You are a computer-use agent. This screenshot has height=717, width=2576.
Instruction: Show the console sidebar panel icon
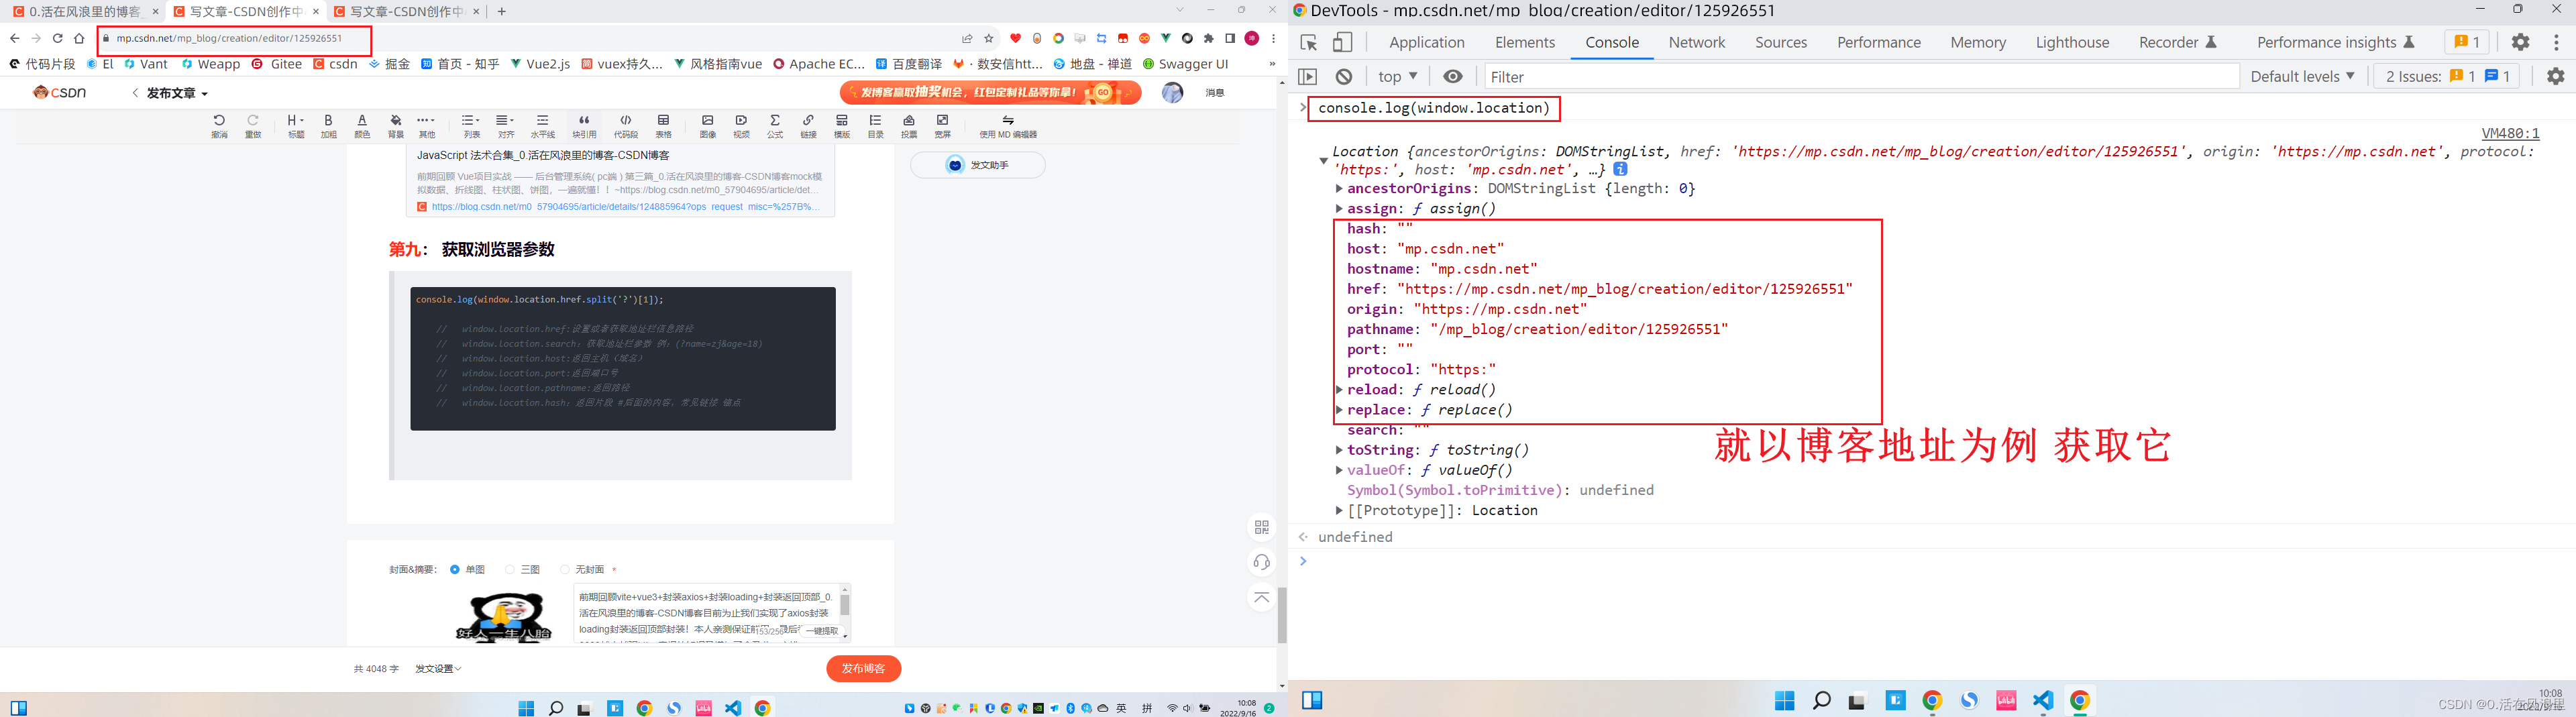pos(1307,76)
